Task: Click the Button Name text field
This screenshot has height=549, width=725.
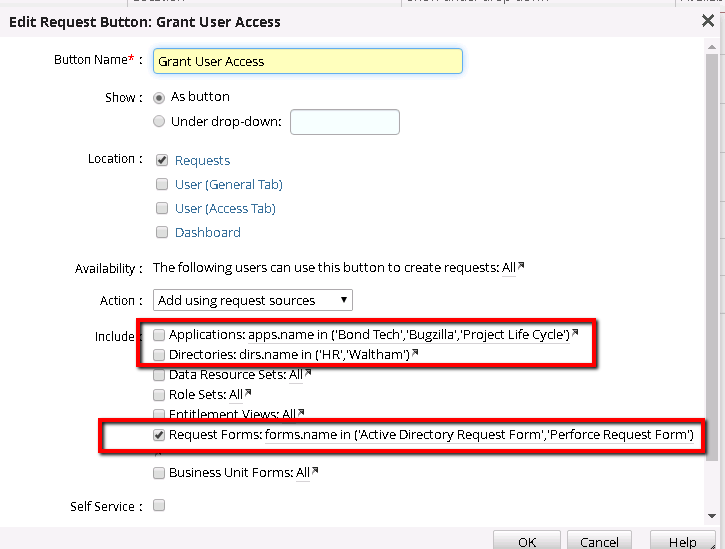Action: point(307,61)
